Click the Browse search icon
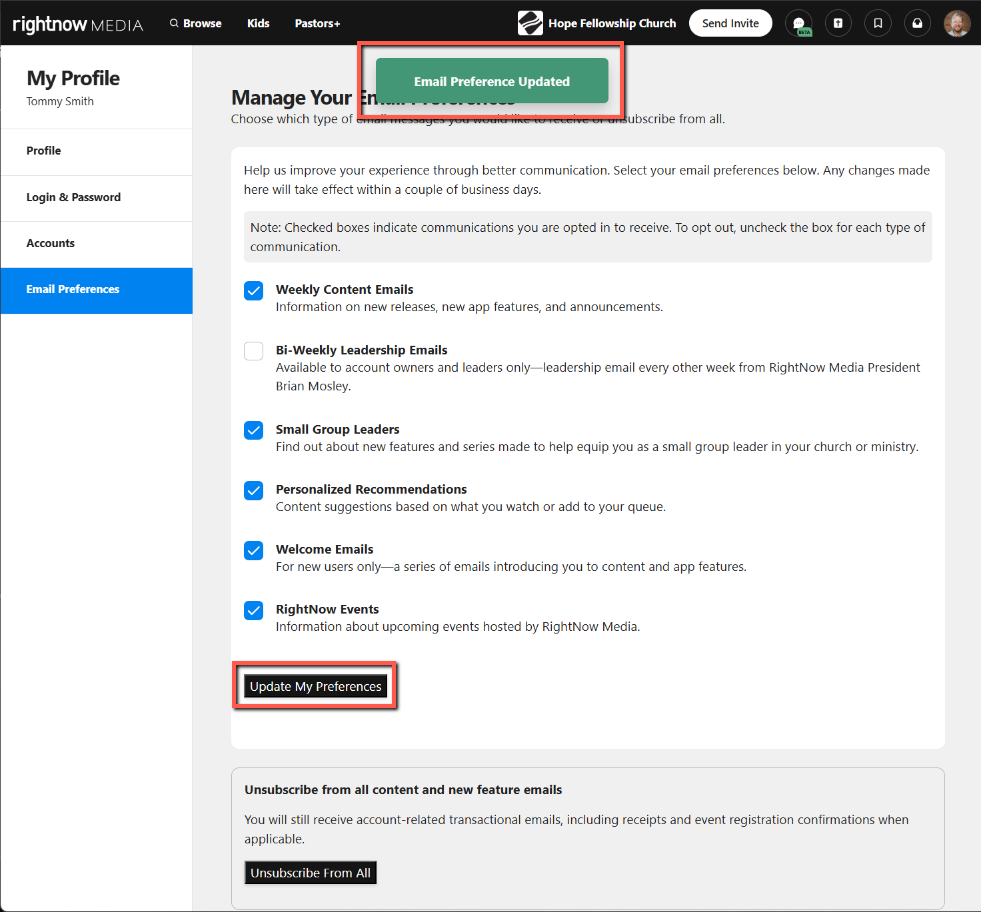981x912 pixels. (x=175, y=23)
